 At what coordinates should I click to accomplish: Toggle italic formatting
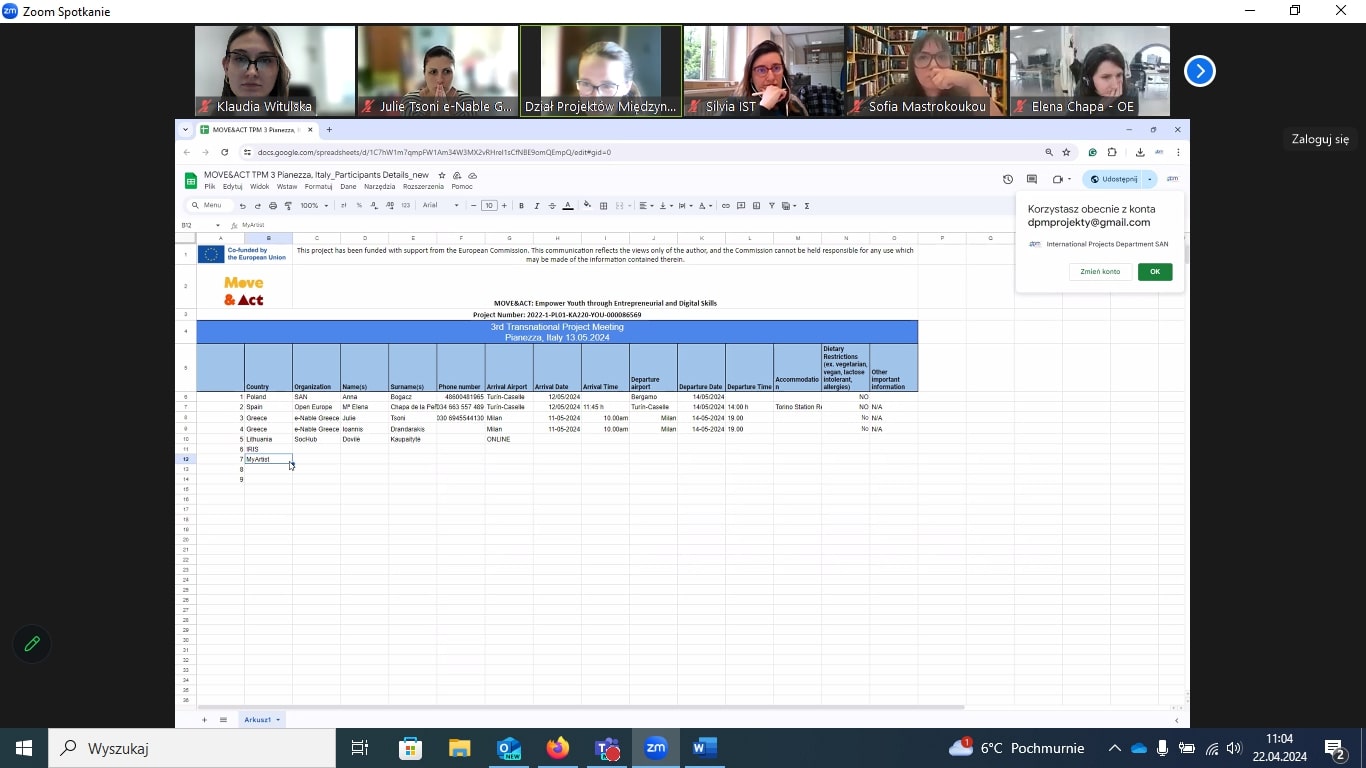coord(537,206)
